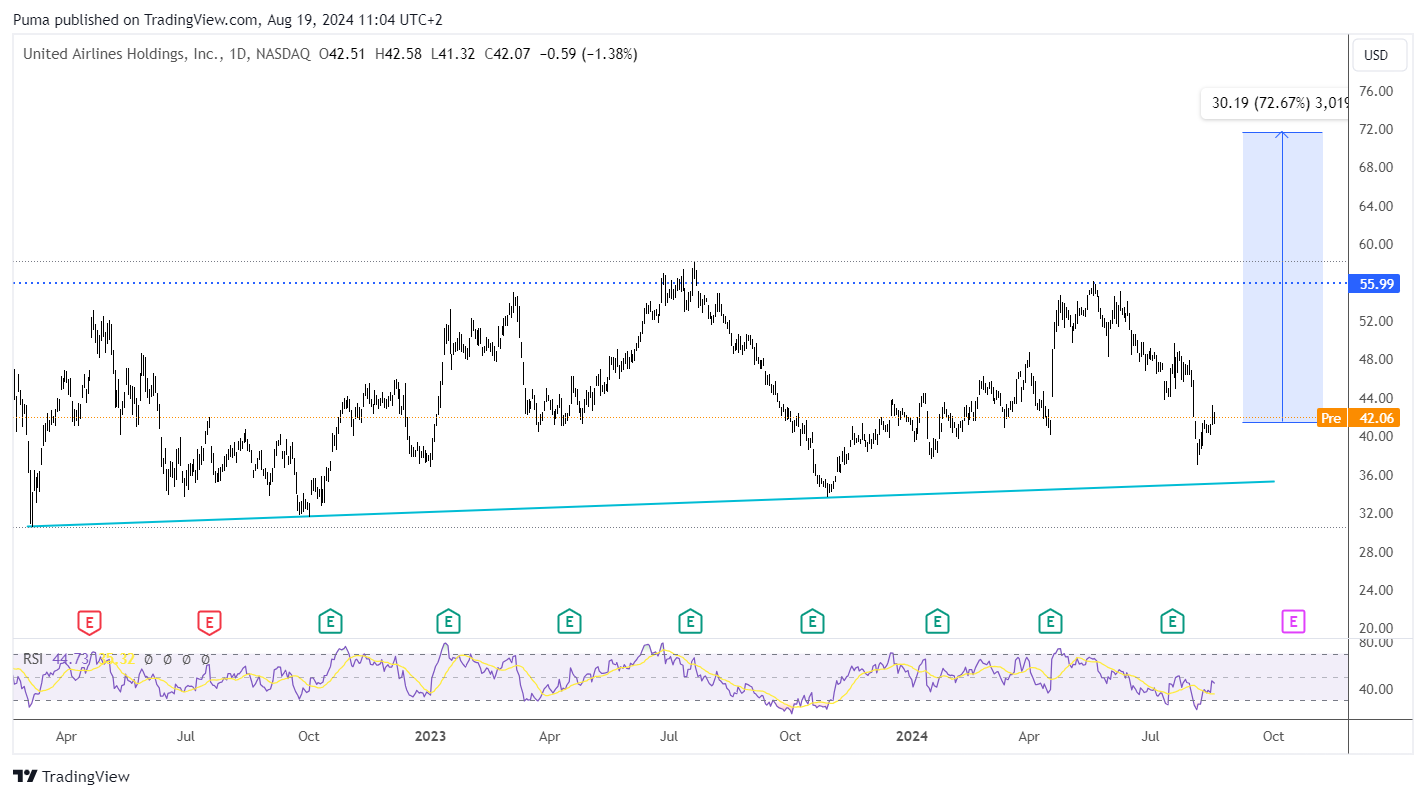Click the 48.00 price axis label

(x=1376, y=359)
